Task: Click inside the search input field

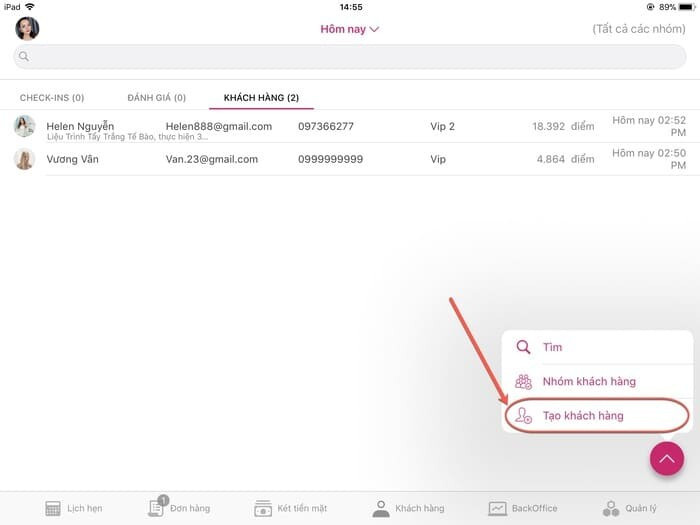Action: pyautogui.click(x=350, y=56)
